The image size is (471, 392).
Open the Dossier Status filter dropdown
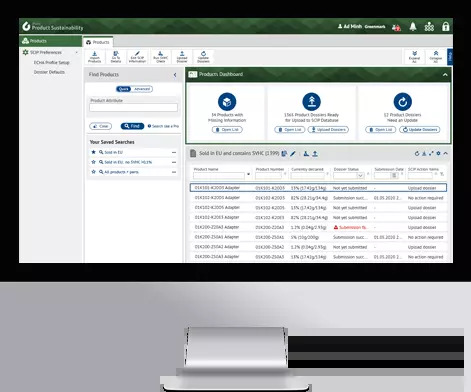point(360,175)
